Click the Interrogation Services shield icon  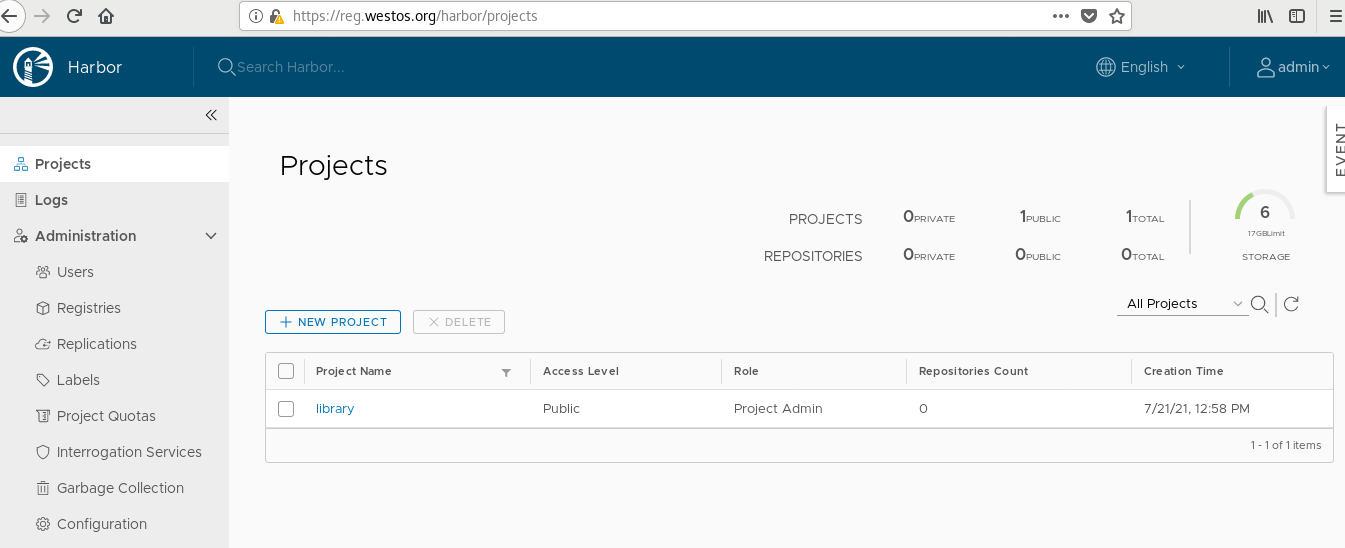coord(43,452)
